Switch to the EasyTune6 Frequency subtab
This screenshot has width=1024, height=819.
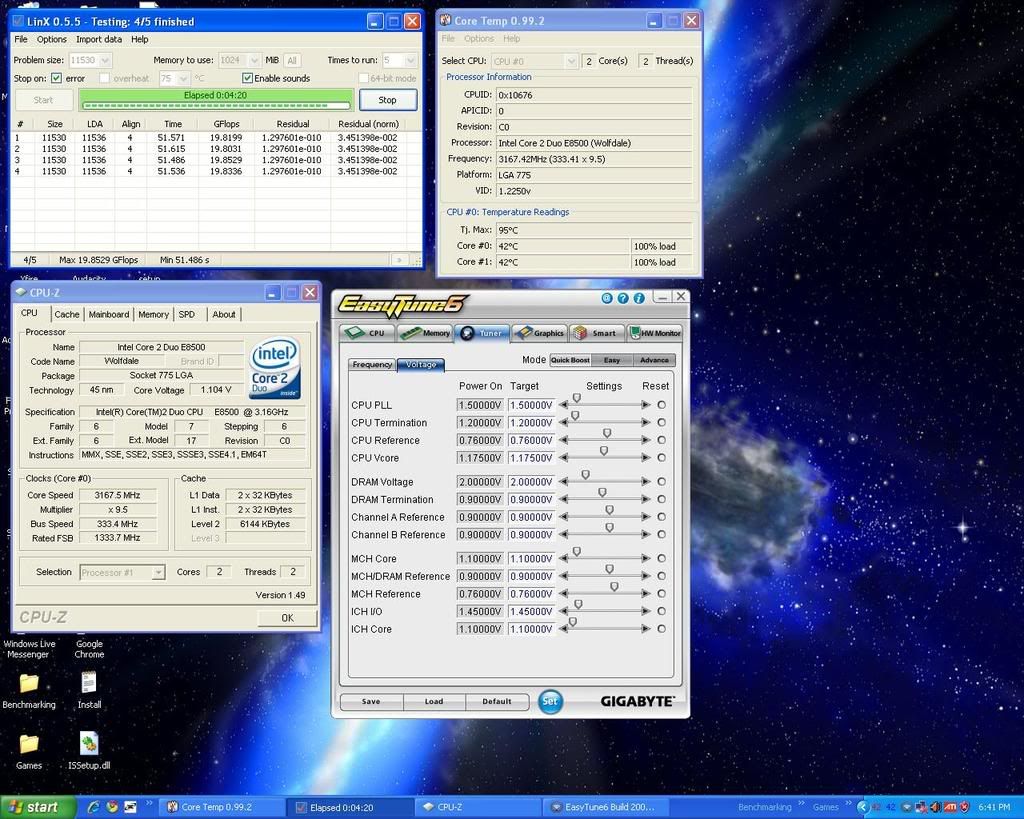coord(372,364)
